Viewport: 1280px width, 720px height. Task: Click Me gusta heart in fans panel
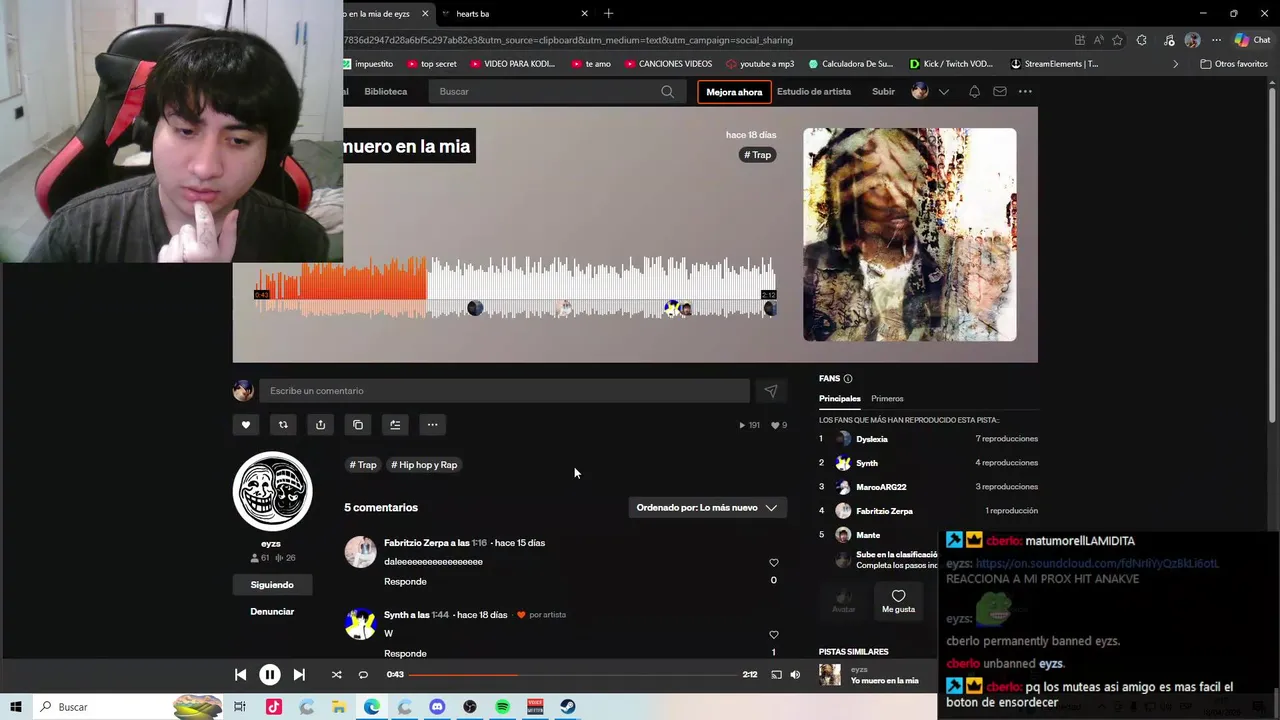[898, 601]
